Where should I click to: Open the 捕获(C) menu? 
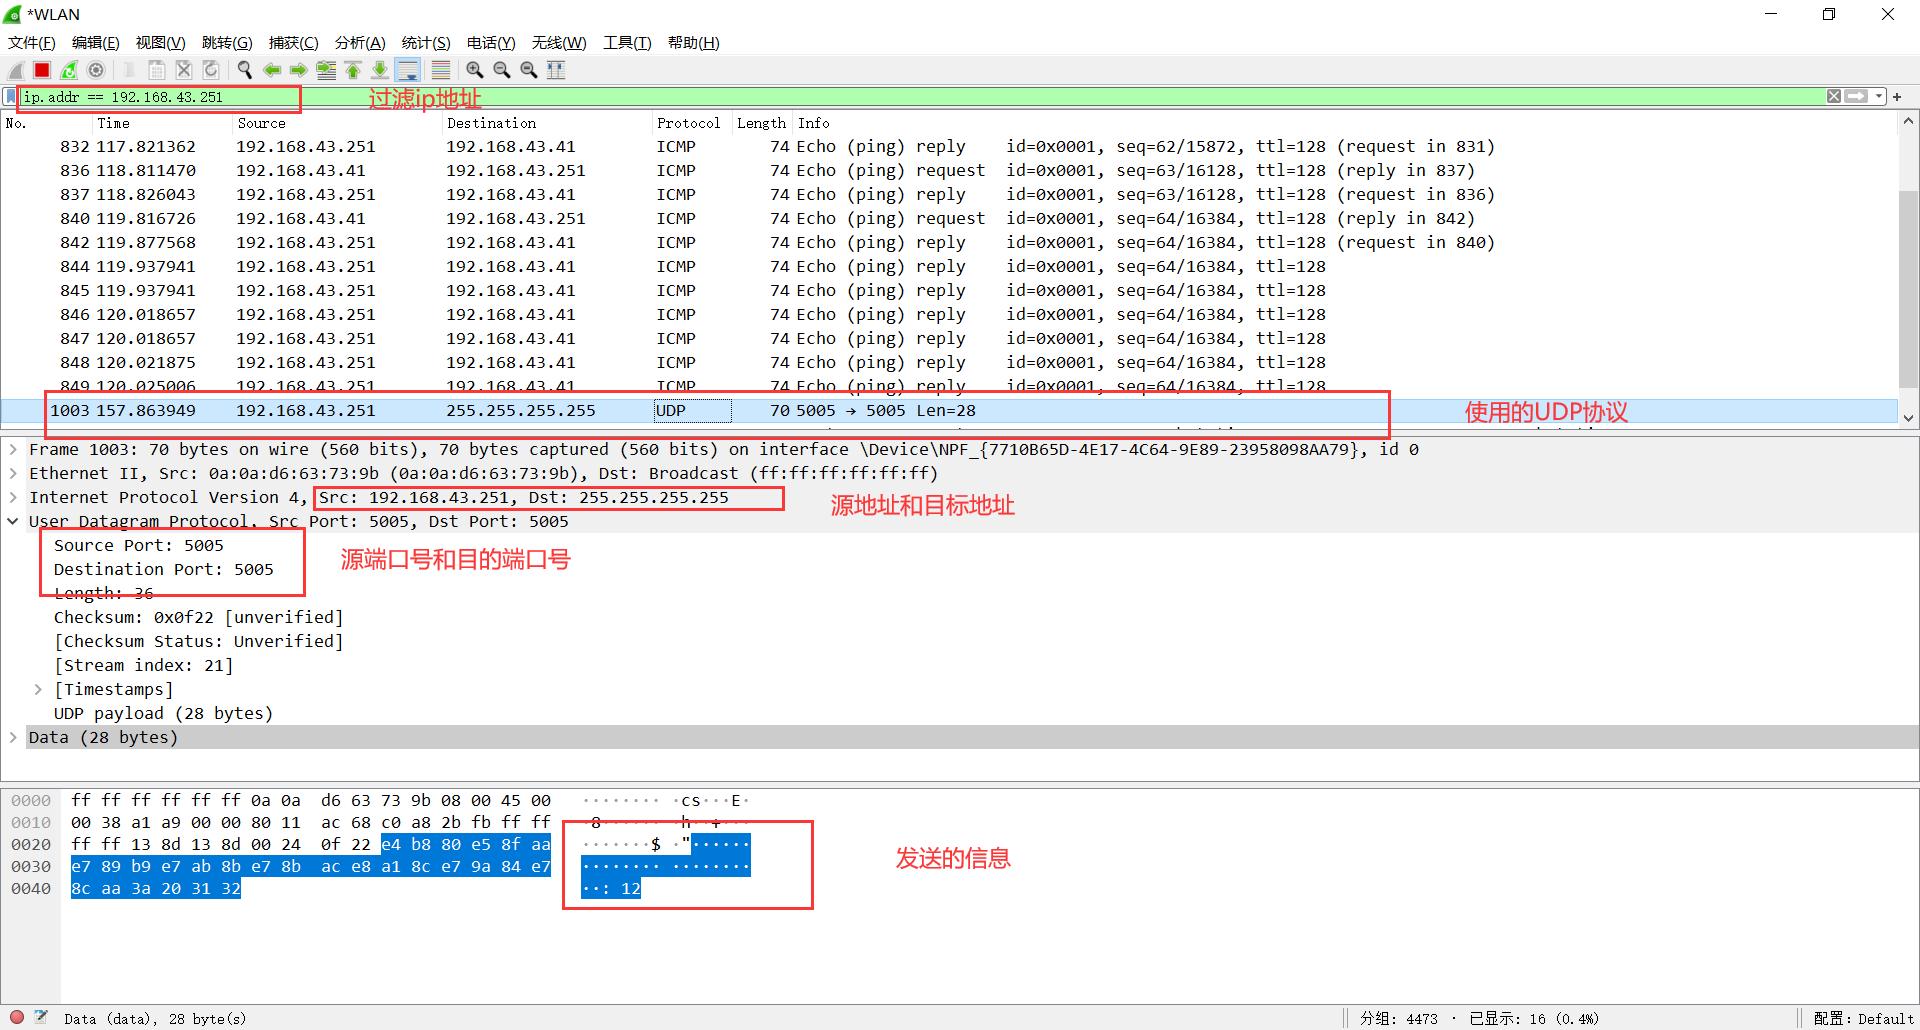pyautogui.click(x=294, y=43)
